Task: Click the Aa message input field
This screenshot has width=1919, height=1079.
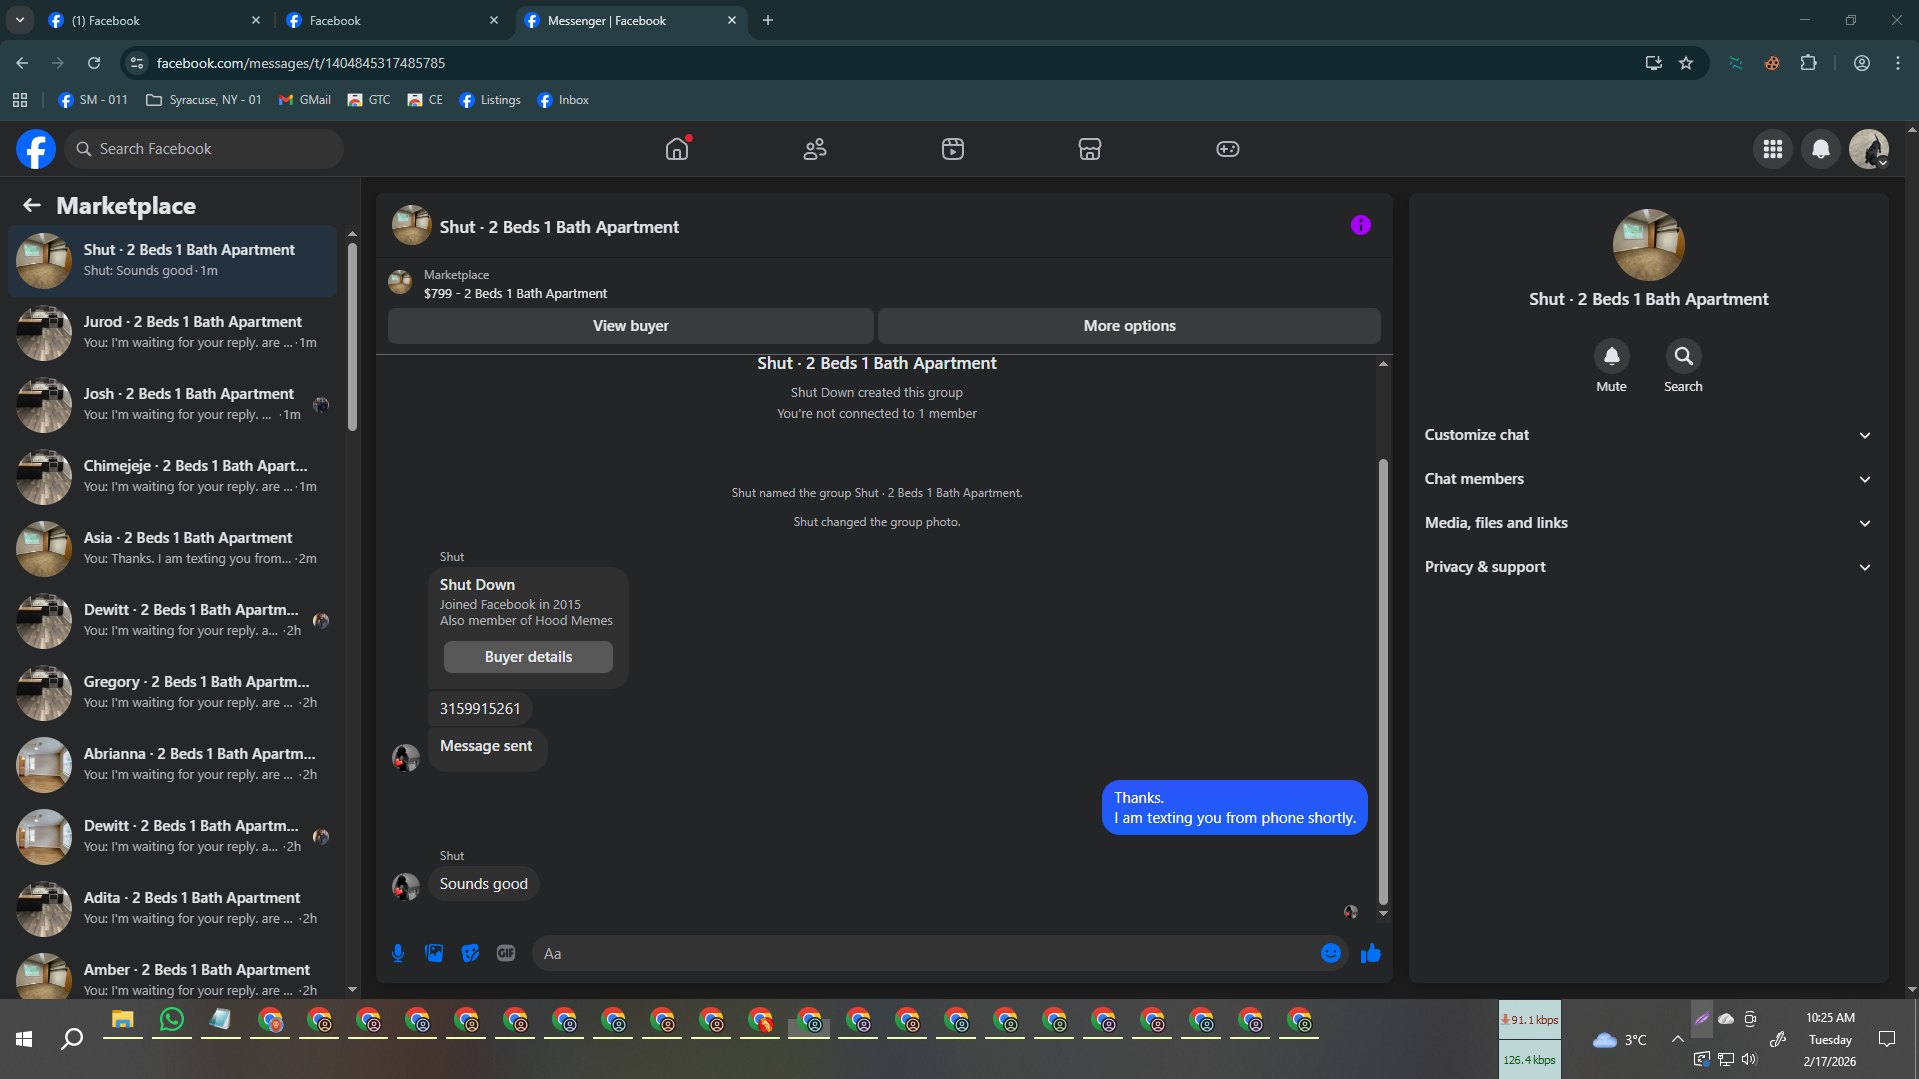Action: click(925, 953)
